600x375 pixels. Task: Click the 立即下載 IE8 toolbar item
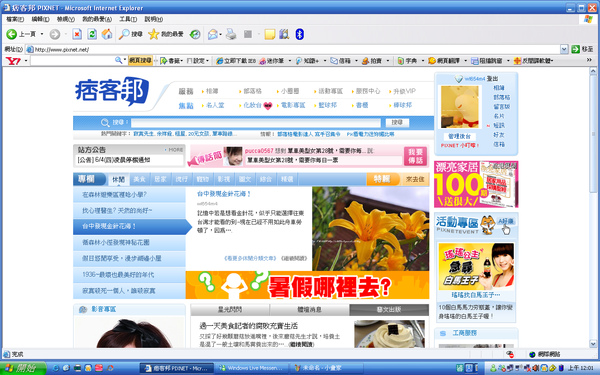[235, 61]
